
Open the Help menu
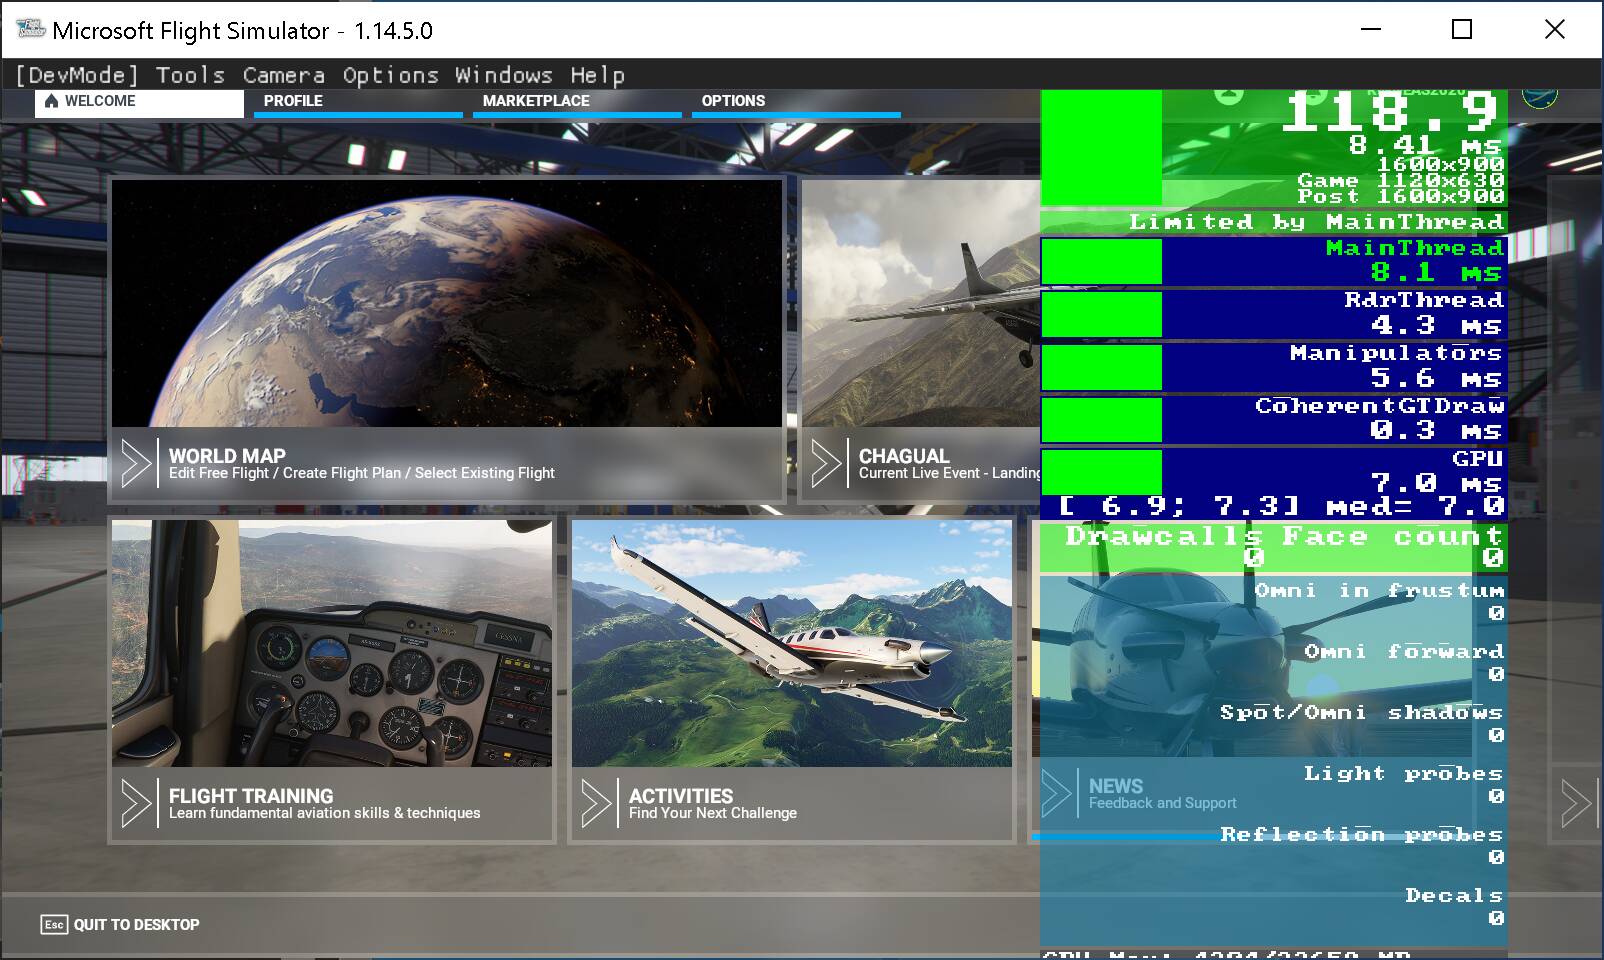pos(597,75)
